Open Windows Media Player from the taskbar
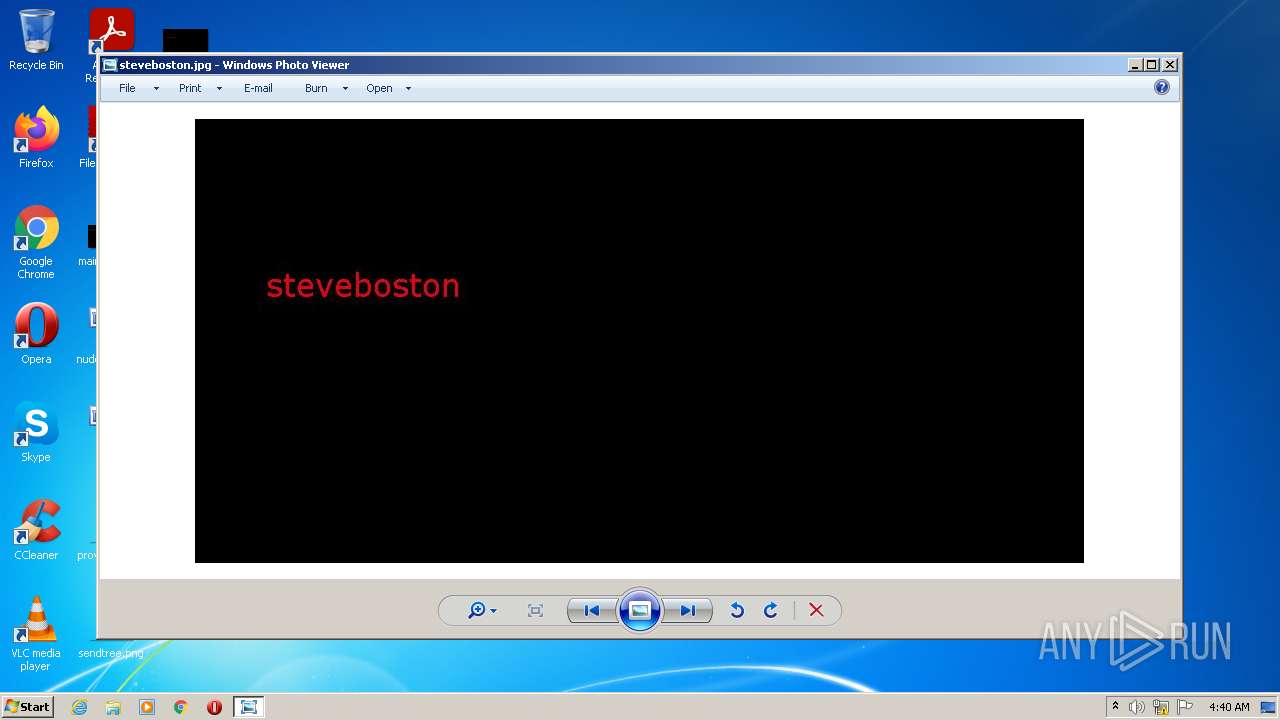This screenshot has height=720, width=1280. (x=147, y=707)
